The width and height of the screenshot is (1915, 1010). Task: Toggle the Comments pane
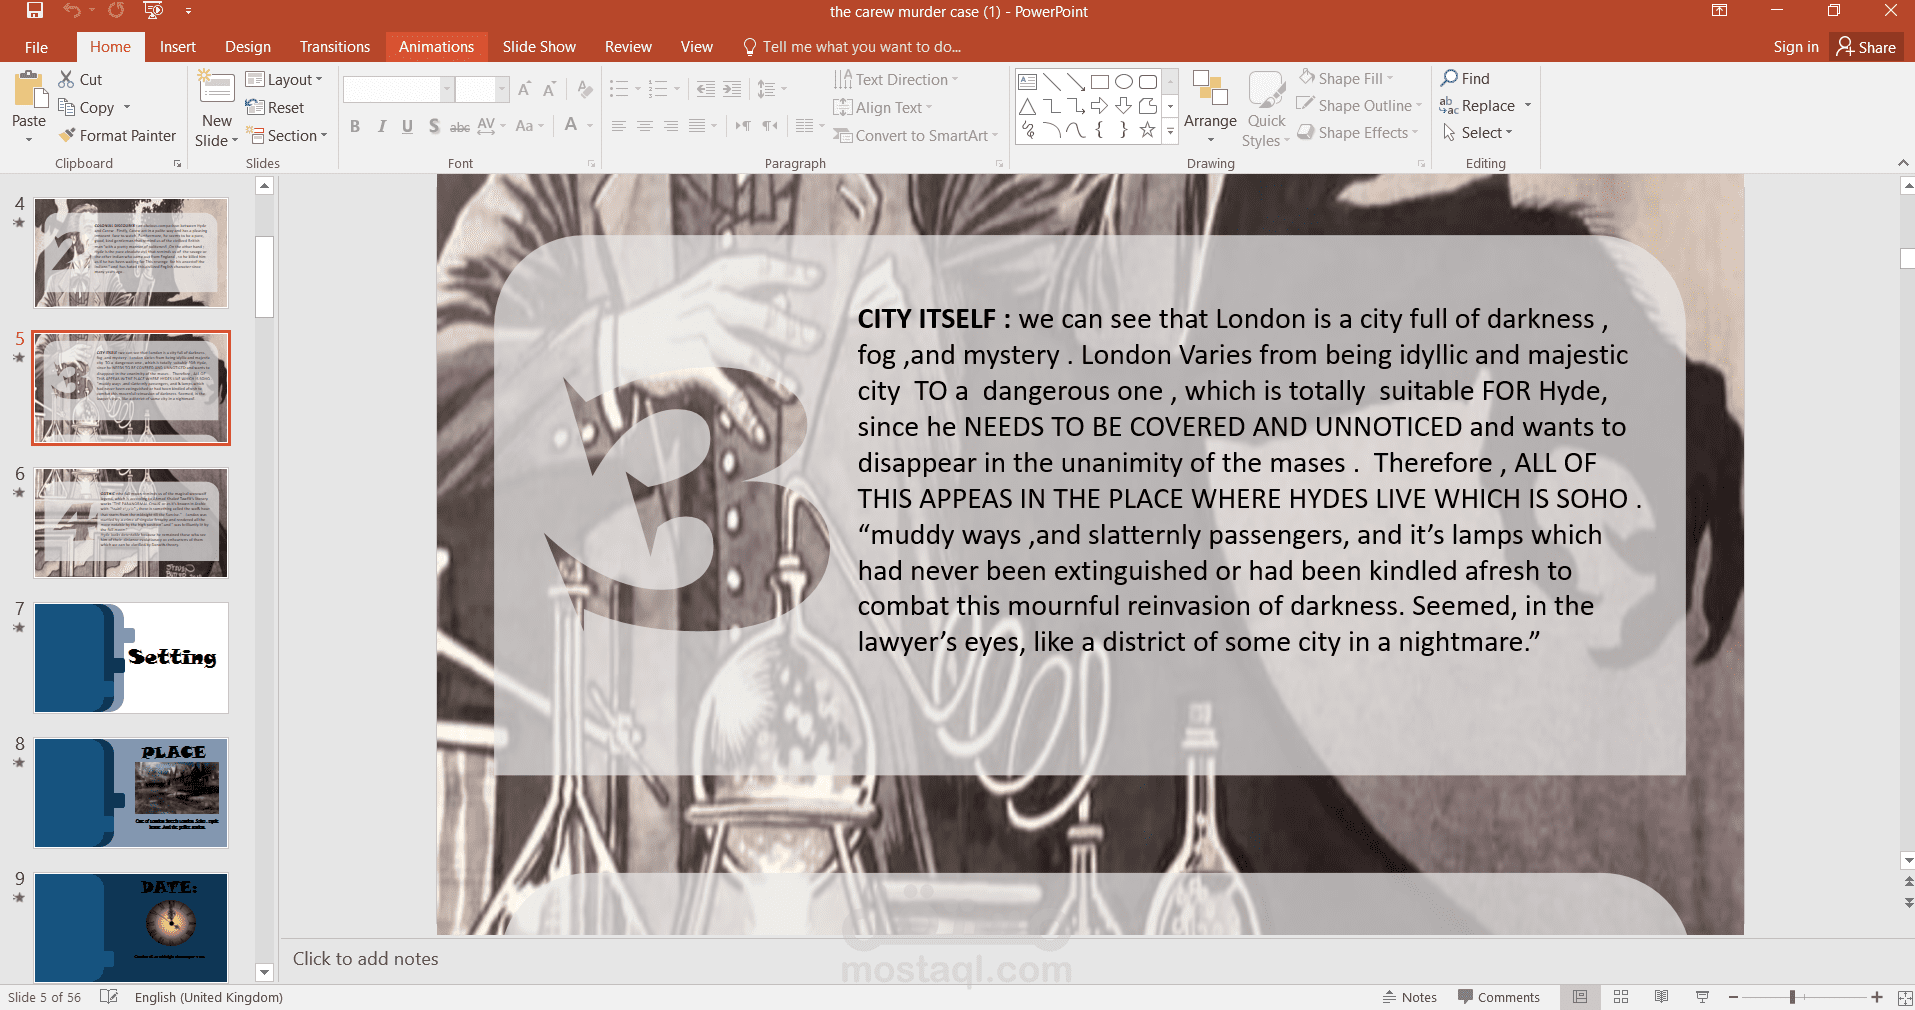pyautogui.click(x=1498, y=997)
